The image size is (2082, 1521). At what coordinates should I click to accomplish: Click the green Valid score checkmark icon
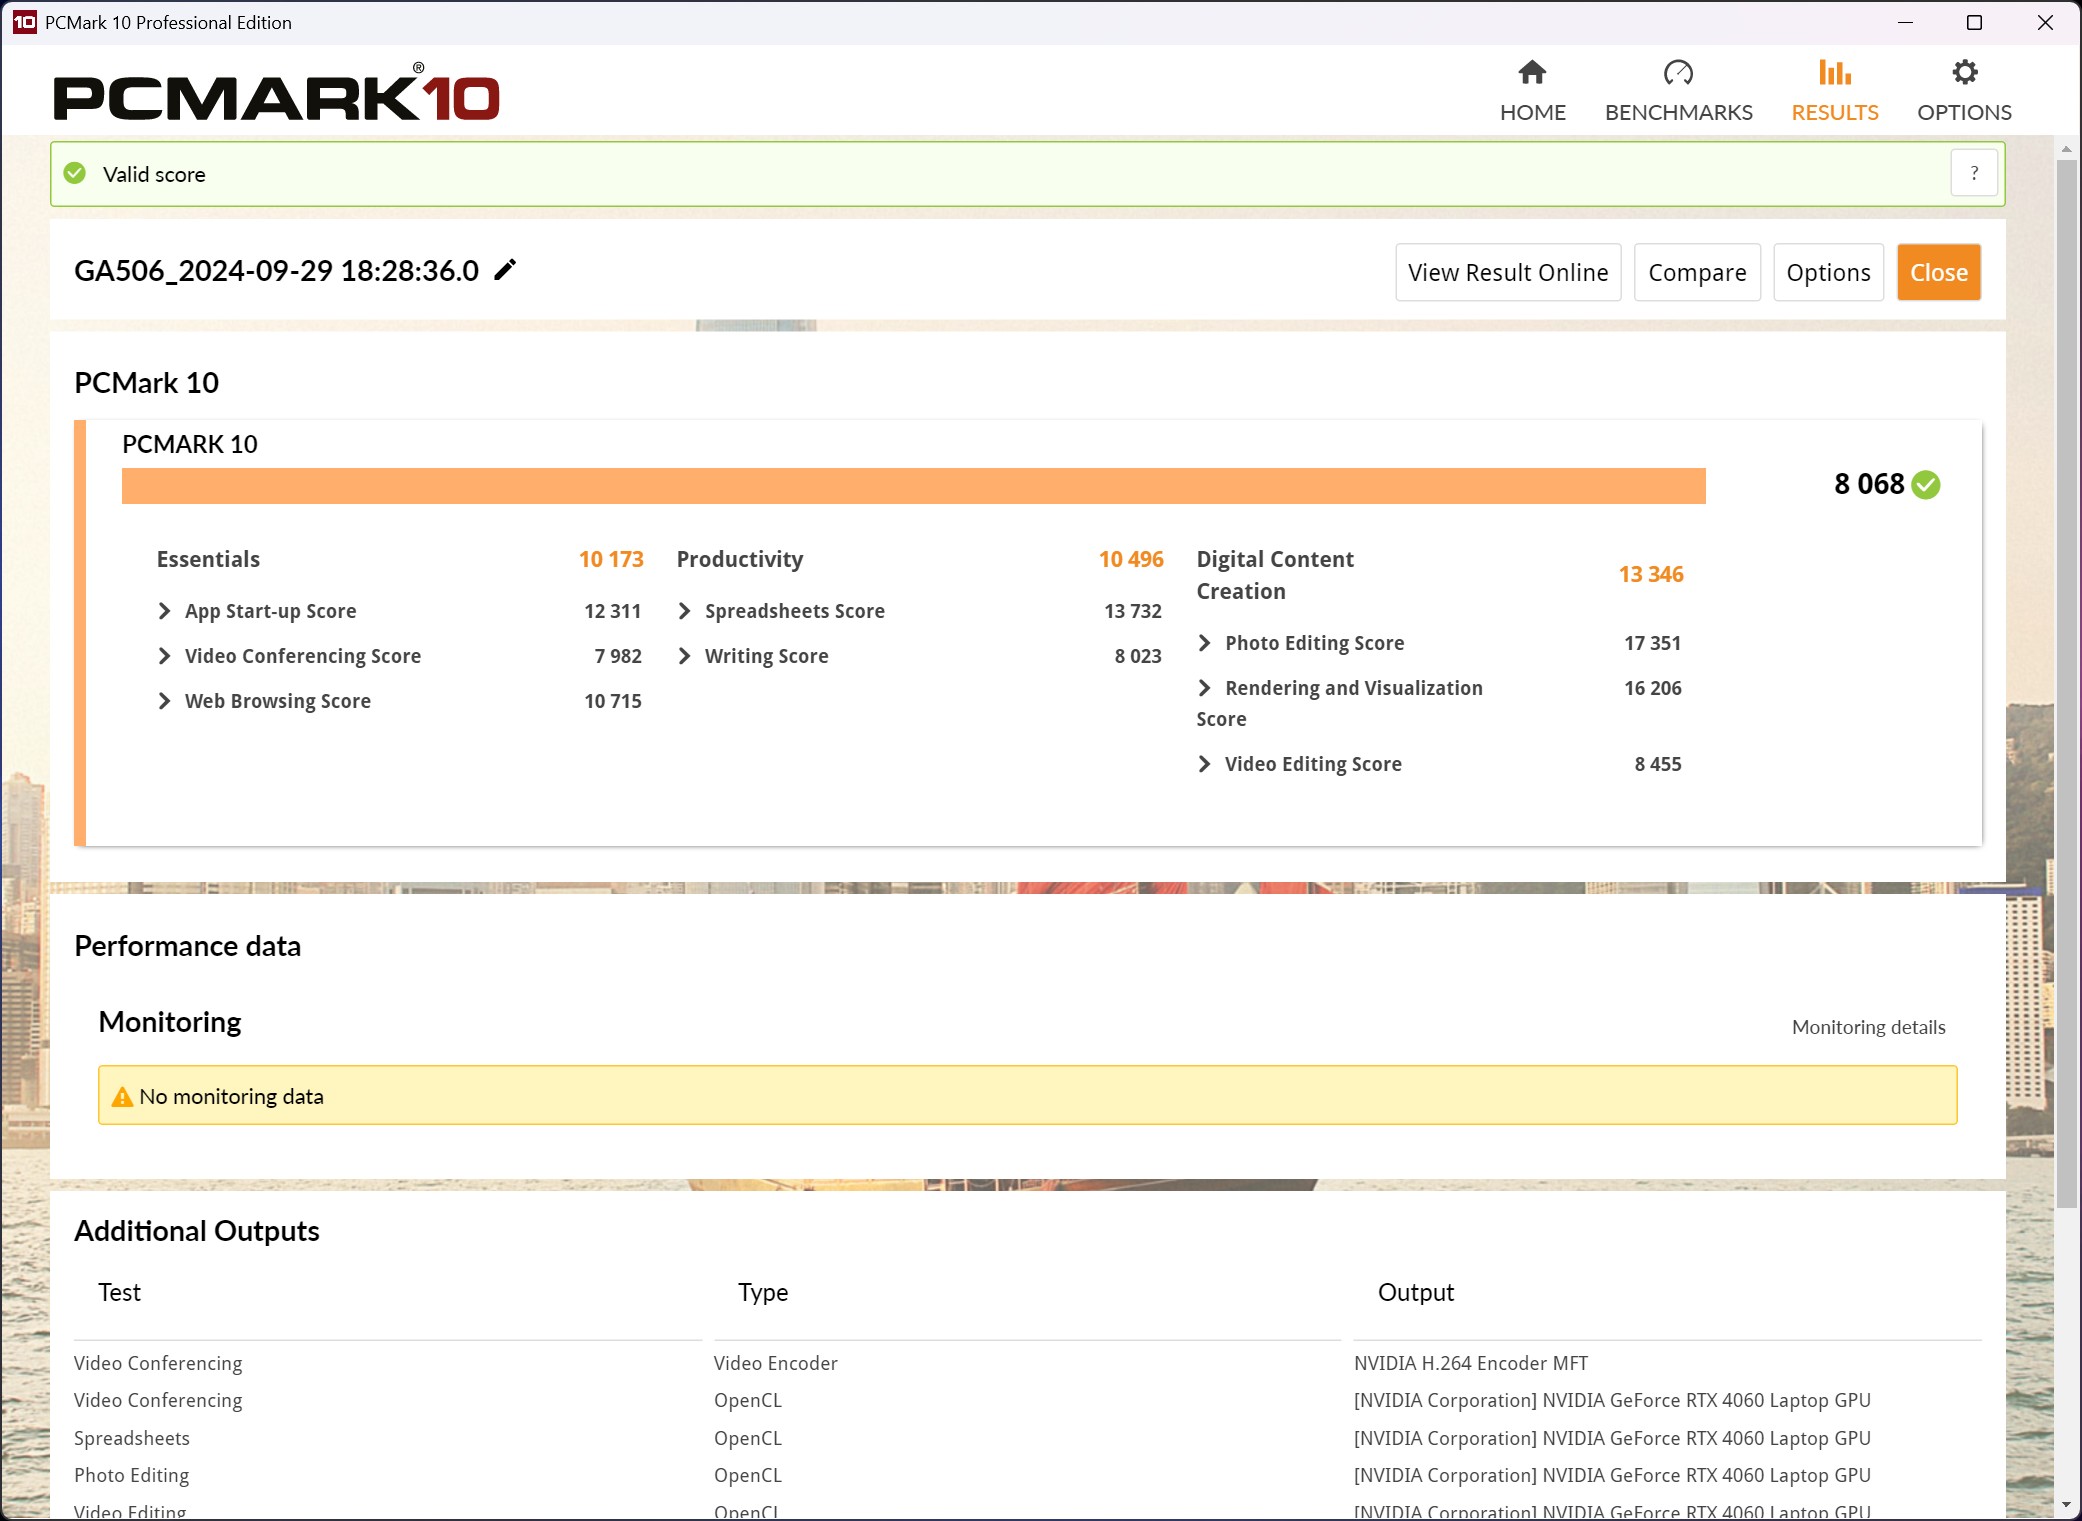point(75,174)
